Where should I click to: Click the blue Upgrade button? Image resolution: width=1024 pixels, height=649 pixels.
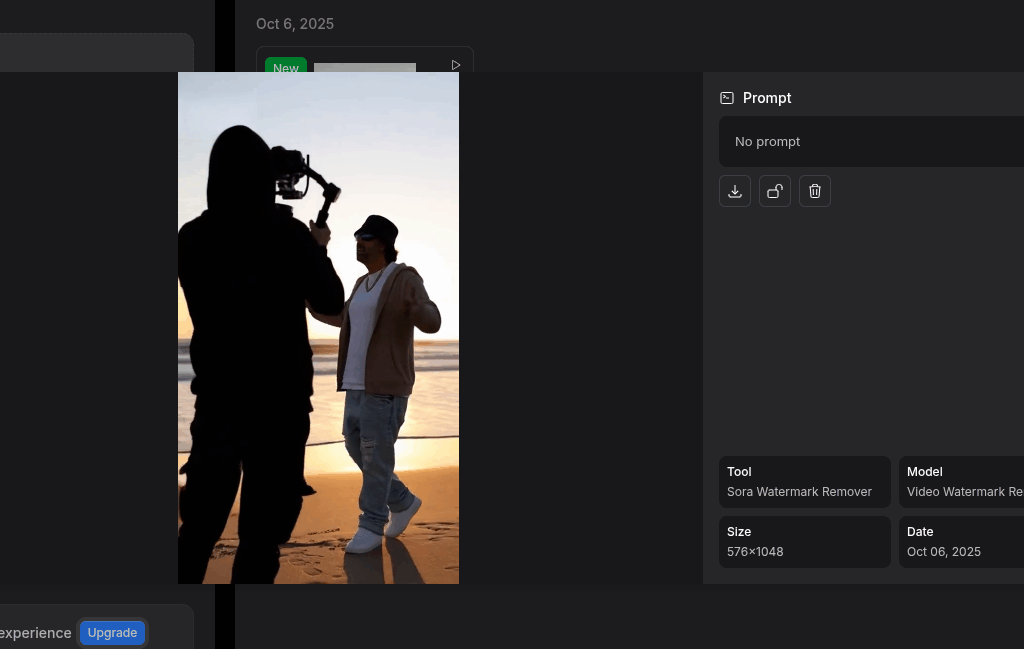[112, 633]
